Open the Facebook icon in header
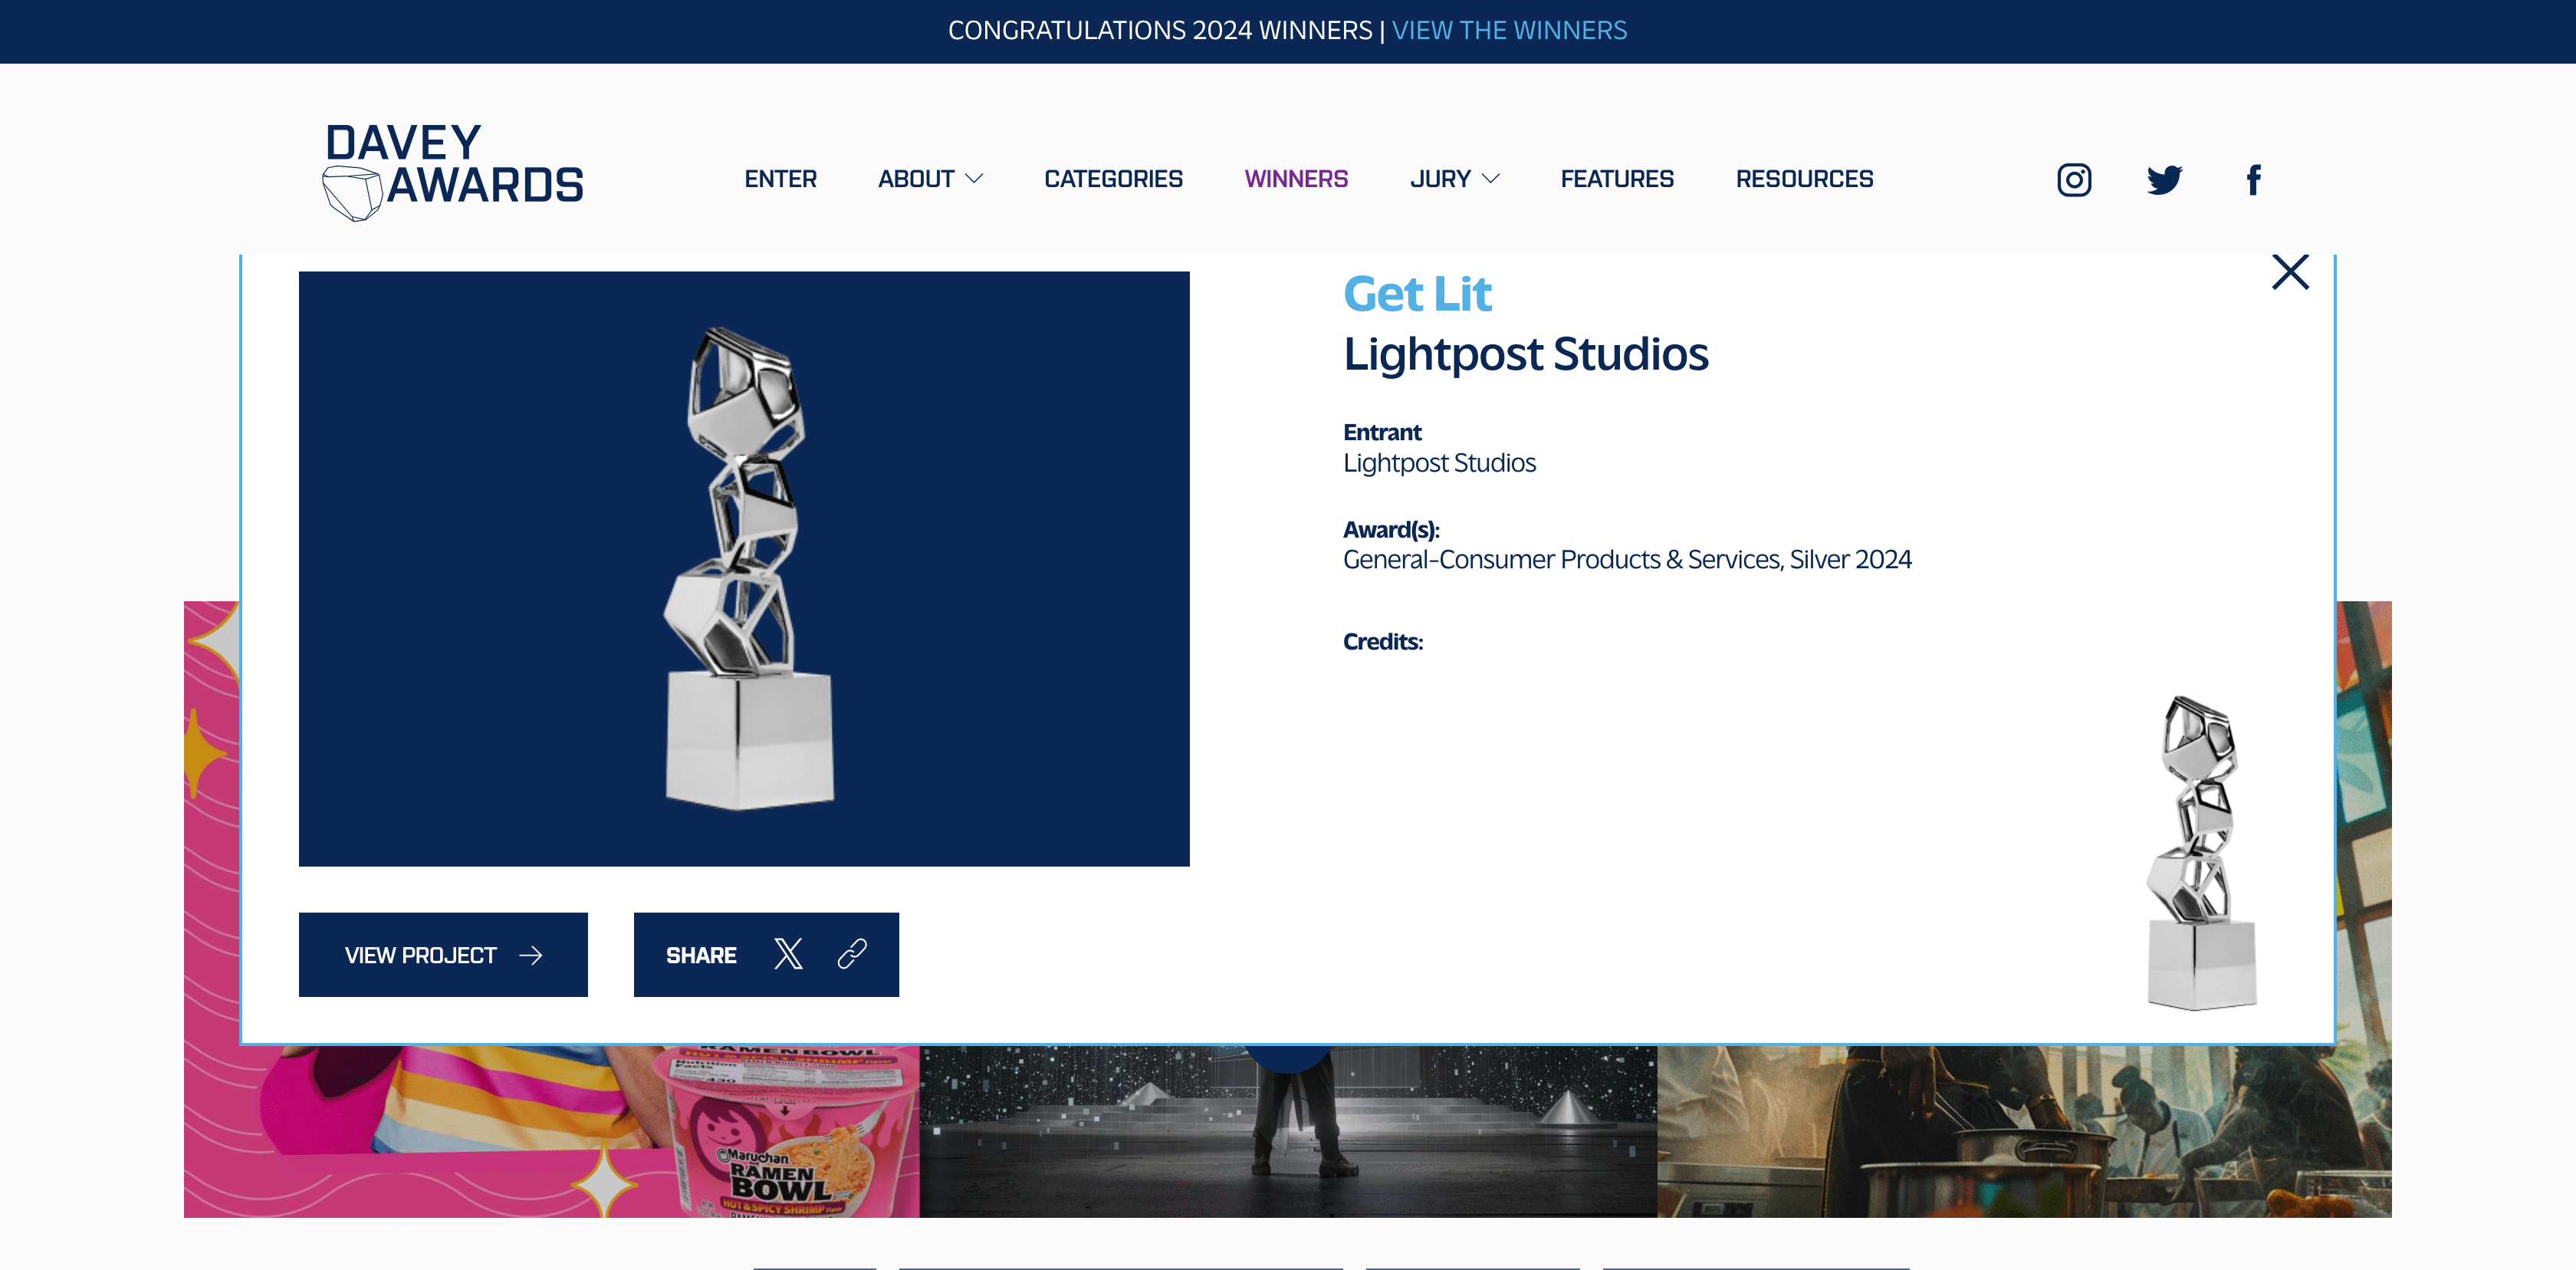Image resolution: width=2576 pixels, height=1270 pixels. [2253, 180]
